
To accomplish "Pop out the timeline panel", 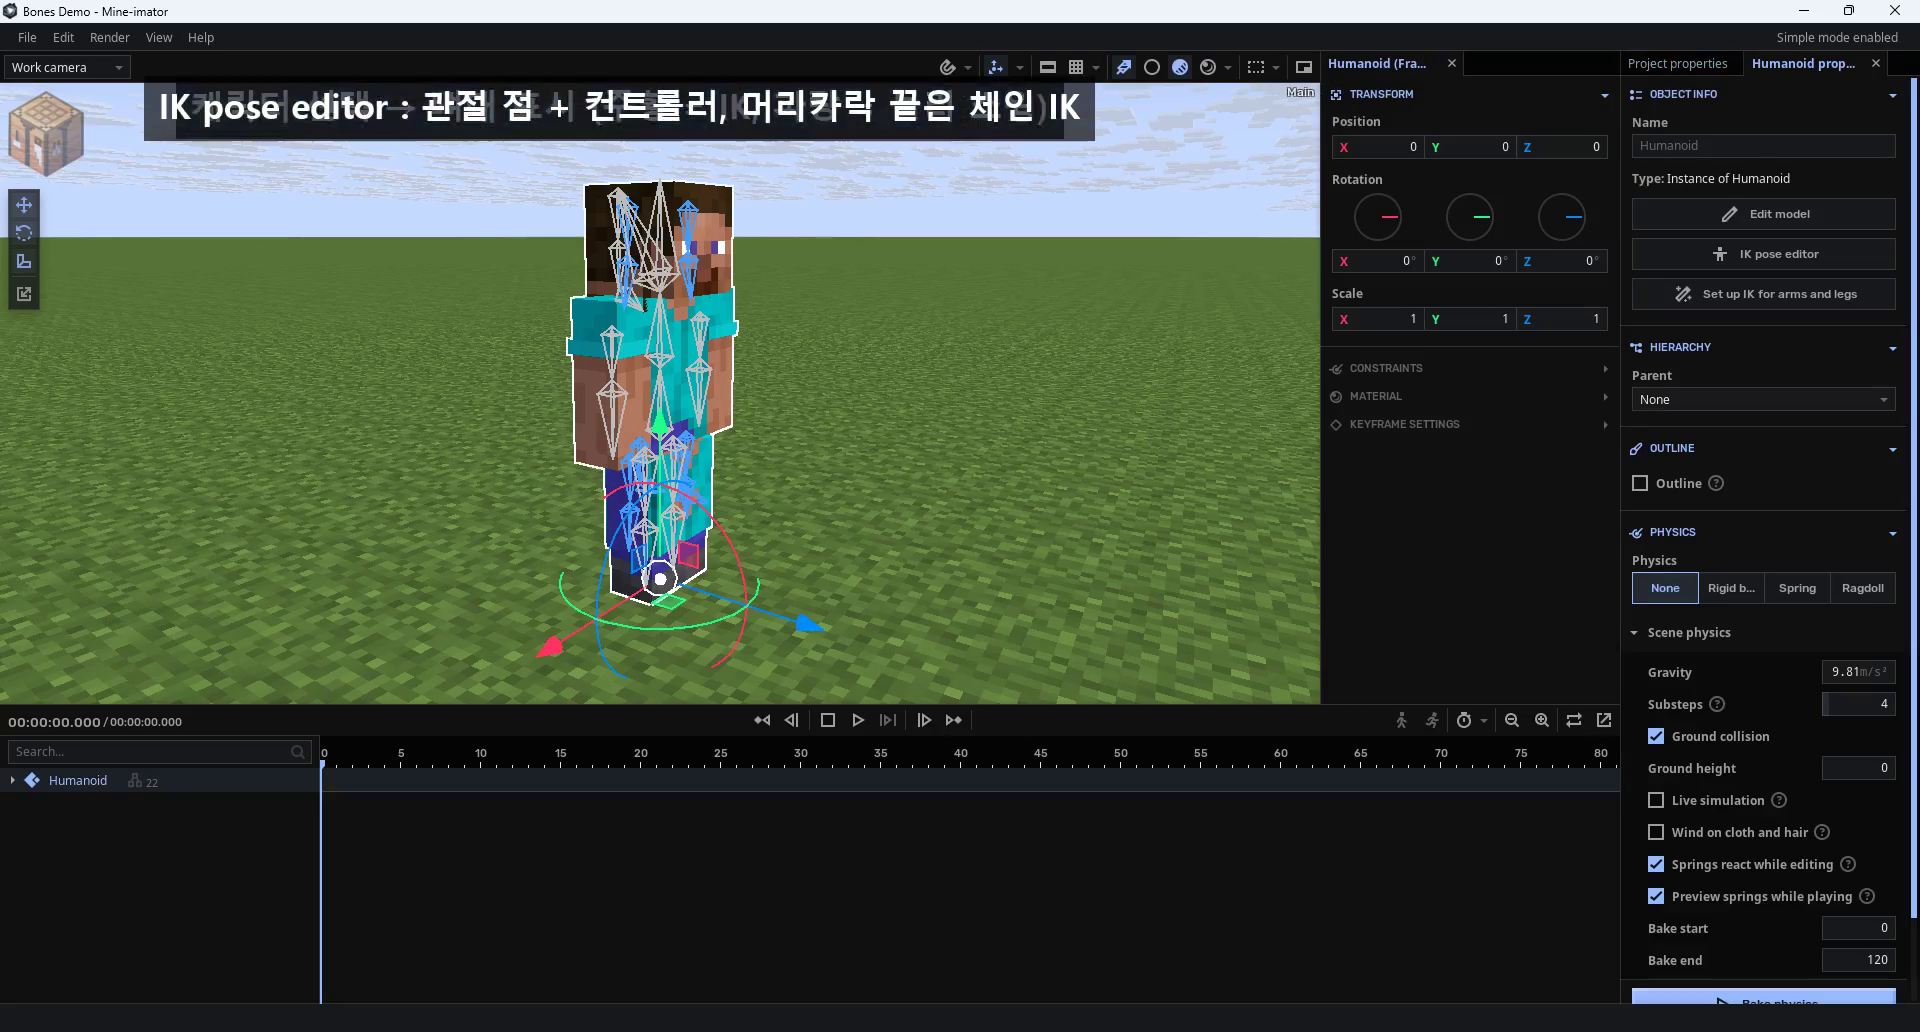I will 1604,720.
